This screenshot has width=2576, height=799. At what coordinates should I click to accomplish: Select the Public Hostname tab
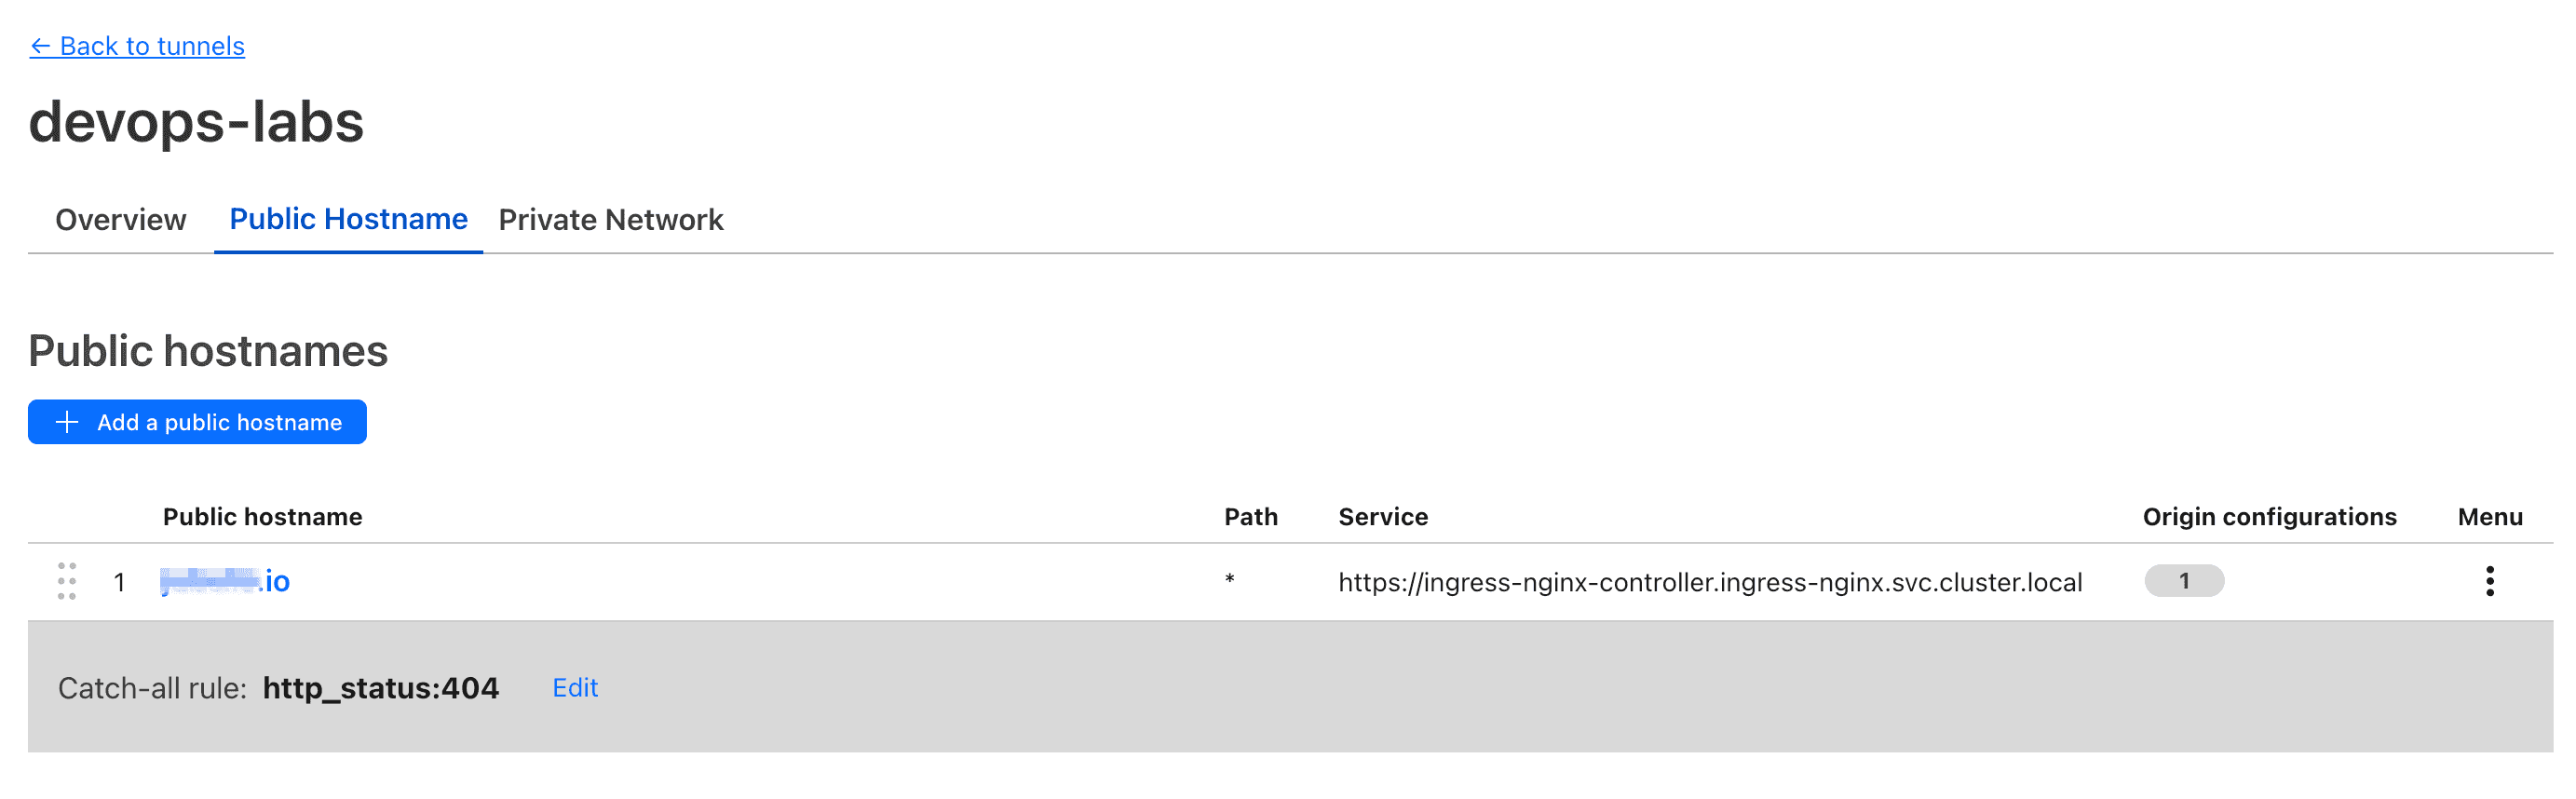tap(348, 219)
